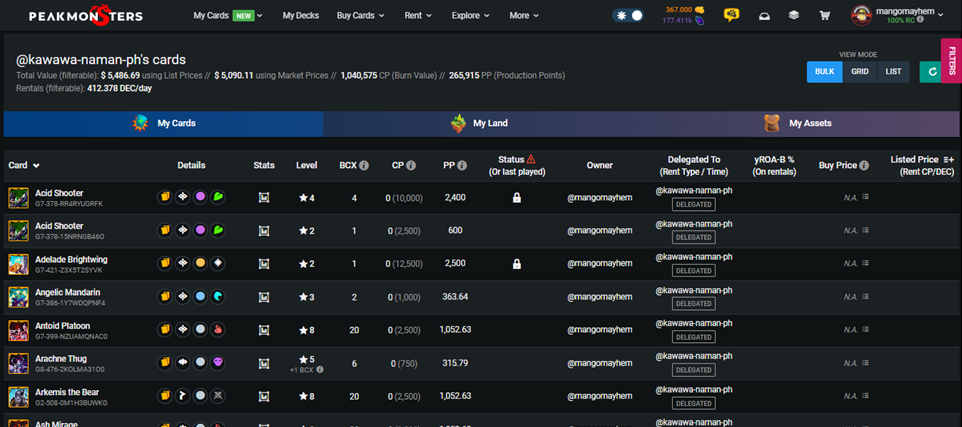Open the shopping cart
Viewport: 962px width, 427px height.
point(824,16)
